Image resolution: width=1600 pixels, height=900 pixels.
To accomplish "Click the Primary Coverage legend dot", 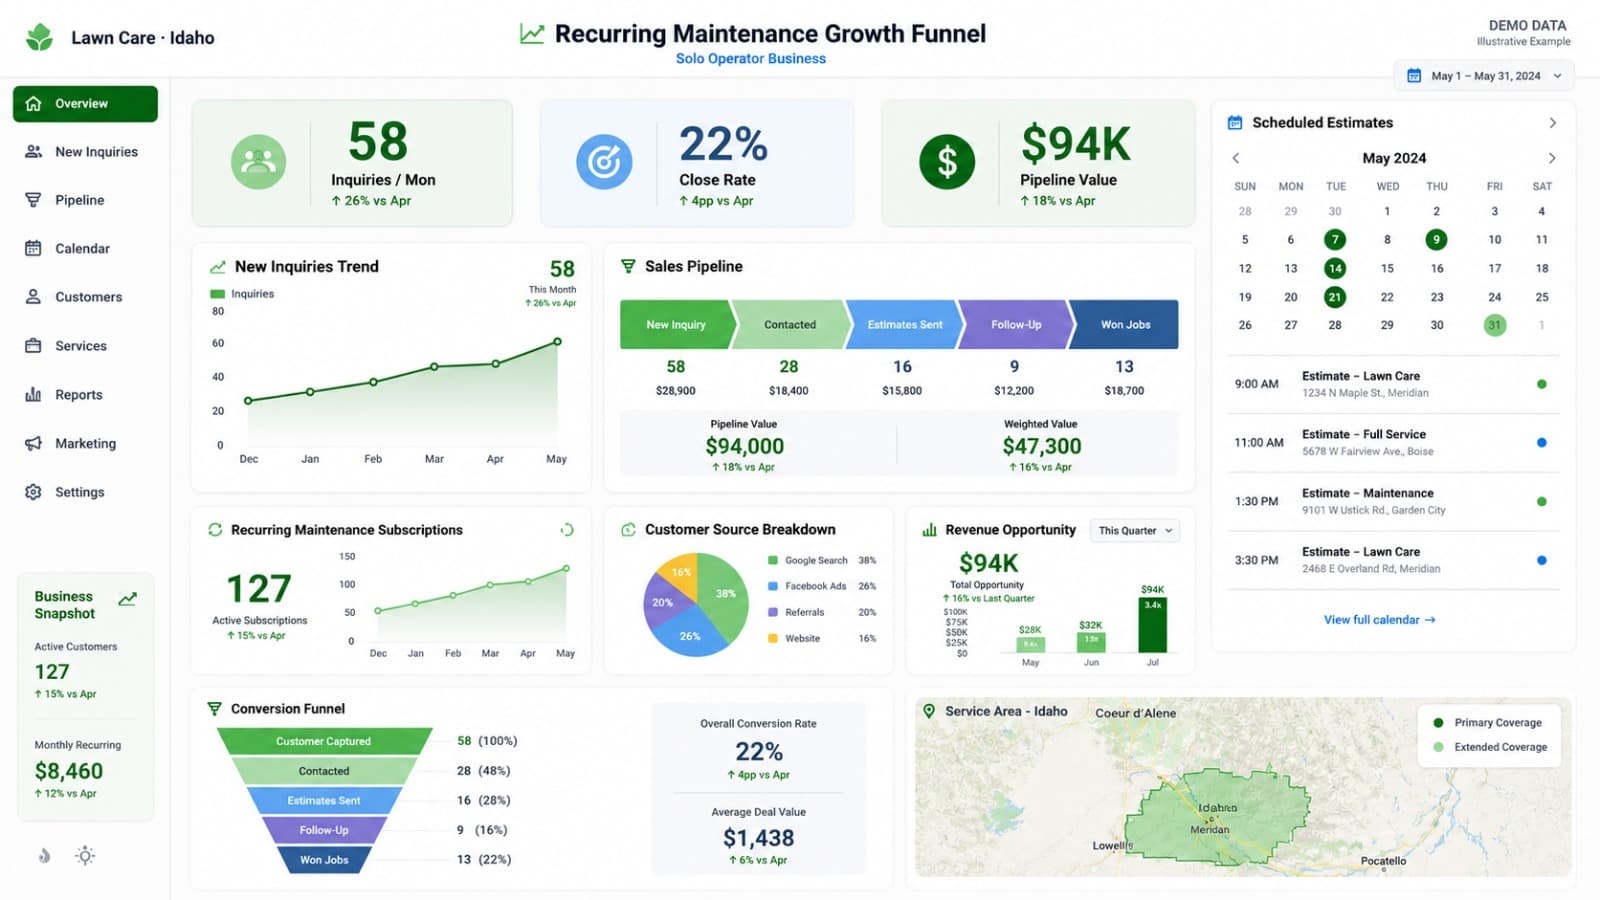I will (1438, 723).
